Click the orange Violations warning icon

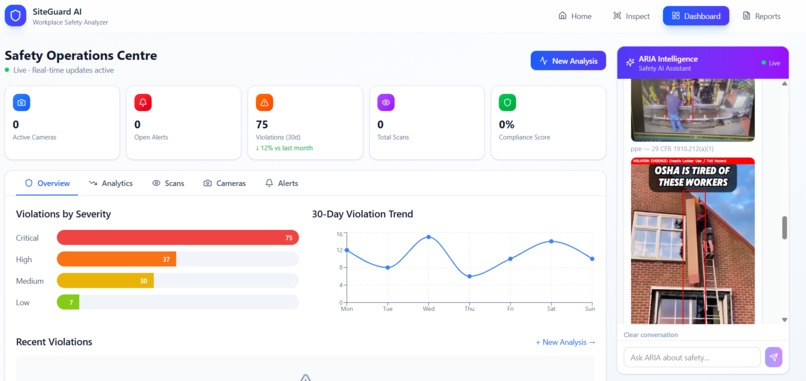coord(264,102)
